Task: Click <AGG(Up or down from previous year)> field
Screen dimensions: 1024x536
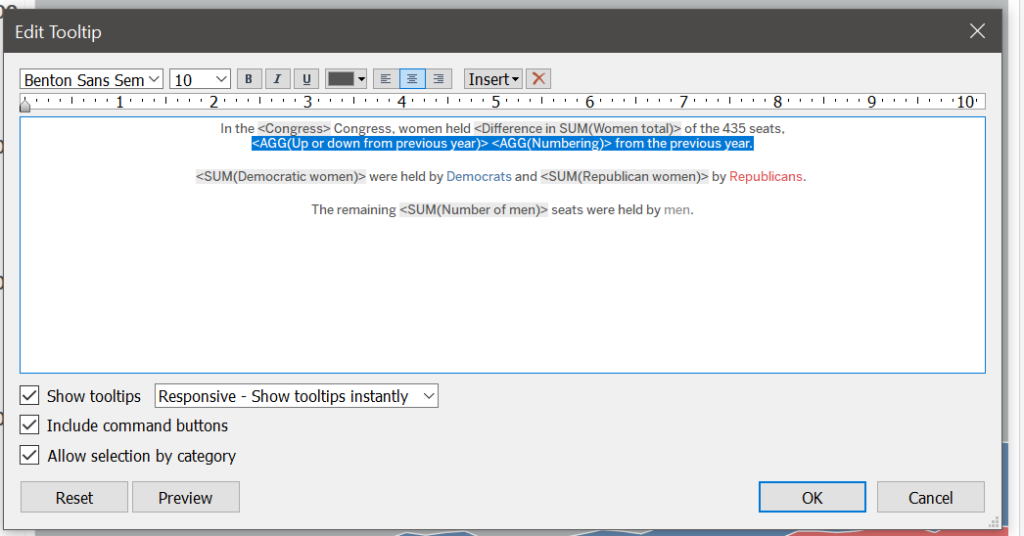Action: pyautogui.click(x=370, y=144)
